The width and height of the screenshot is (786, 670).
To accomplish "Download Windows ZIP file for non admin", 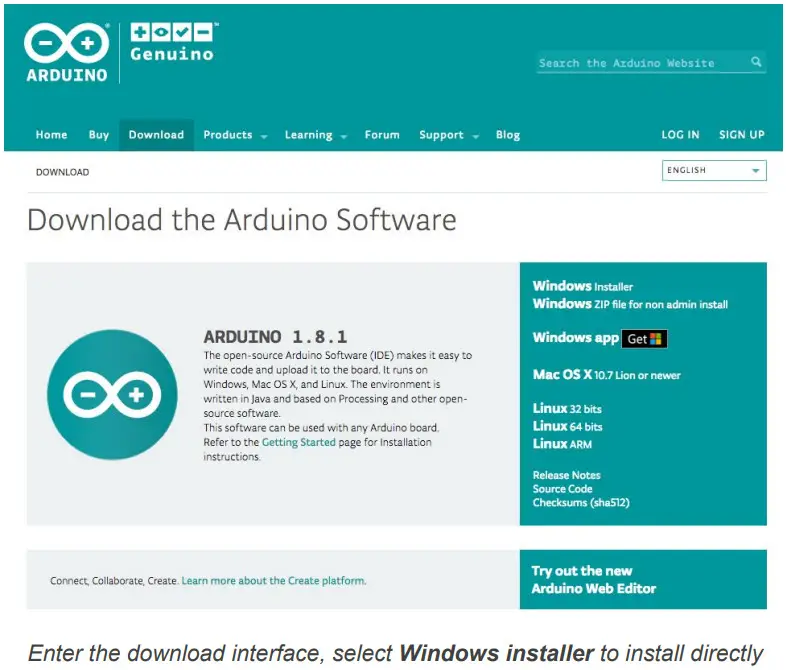I will point(630,304).
